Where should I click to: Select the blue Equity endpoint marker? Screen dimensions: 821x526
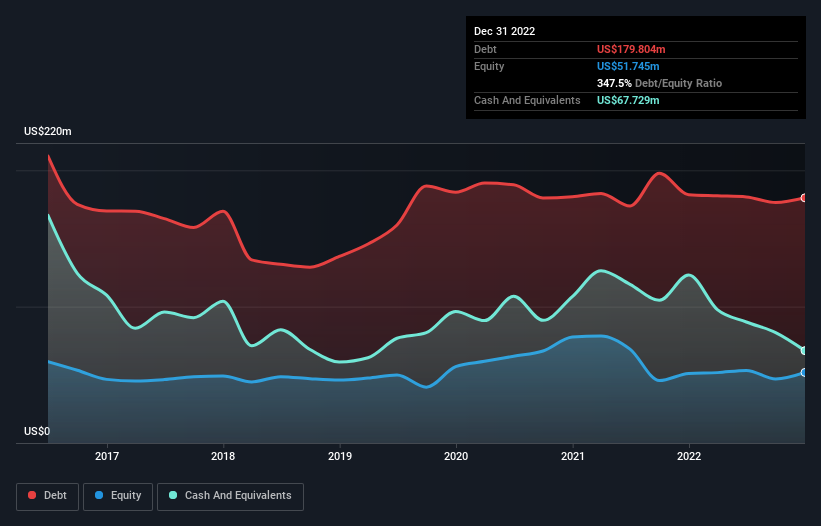(x=804, y=373)
